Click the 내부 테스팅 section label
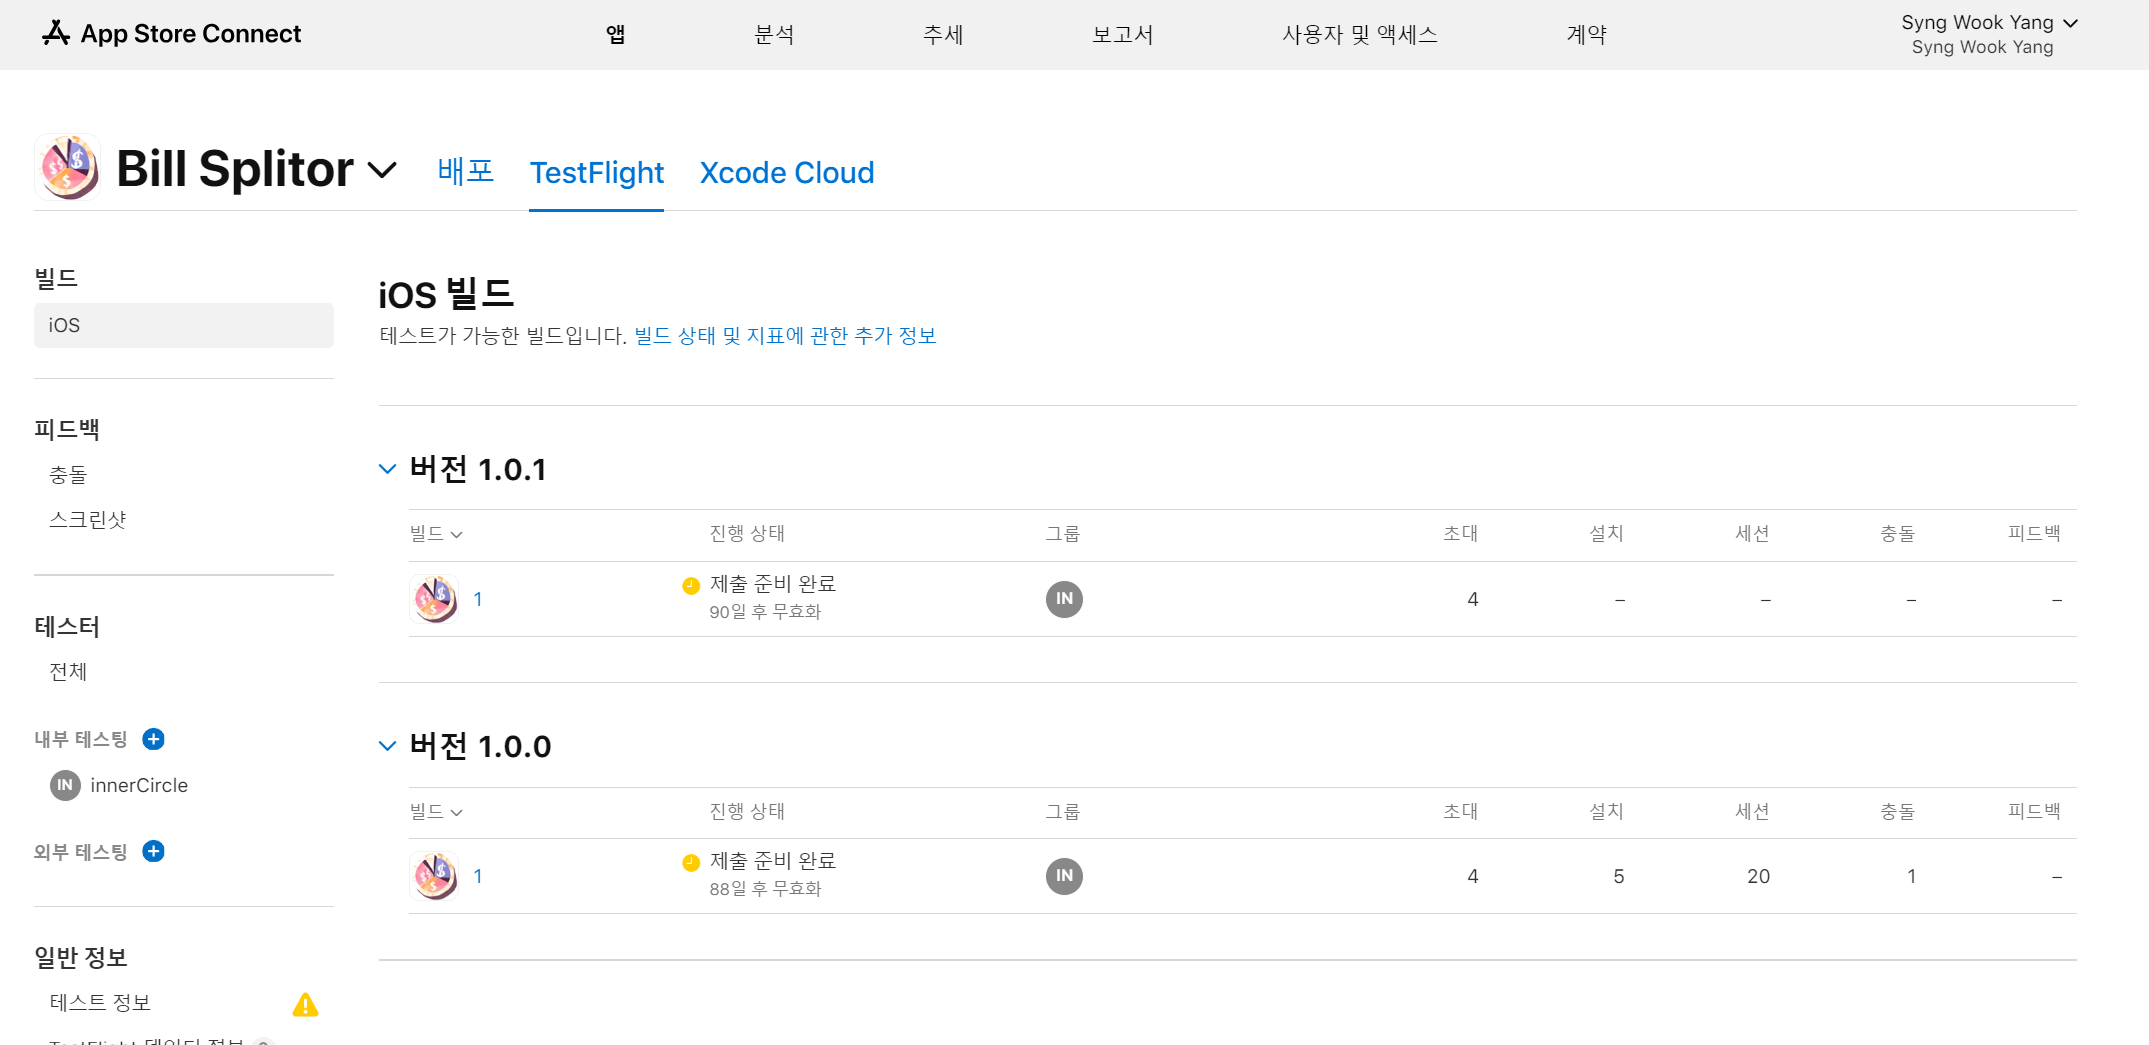2149x1045 pixels. tap(81, 740)
